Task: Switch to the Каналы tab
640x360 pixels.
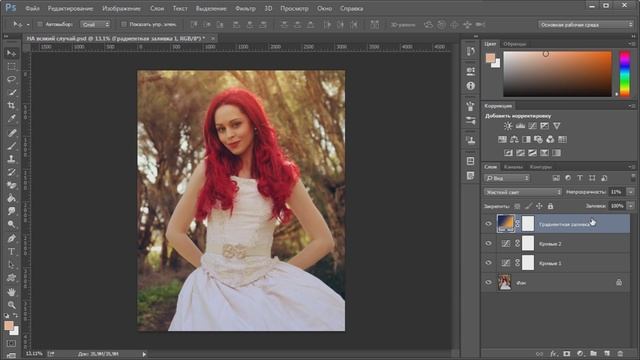Action: tap(513, 167)
